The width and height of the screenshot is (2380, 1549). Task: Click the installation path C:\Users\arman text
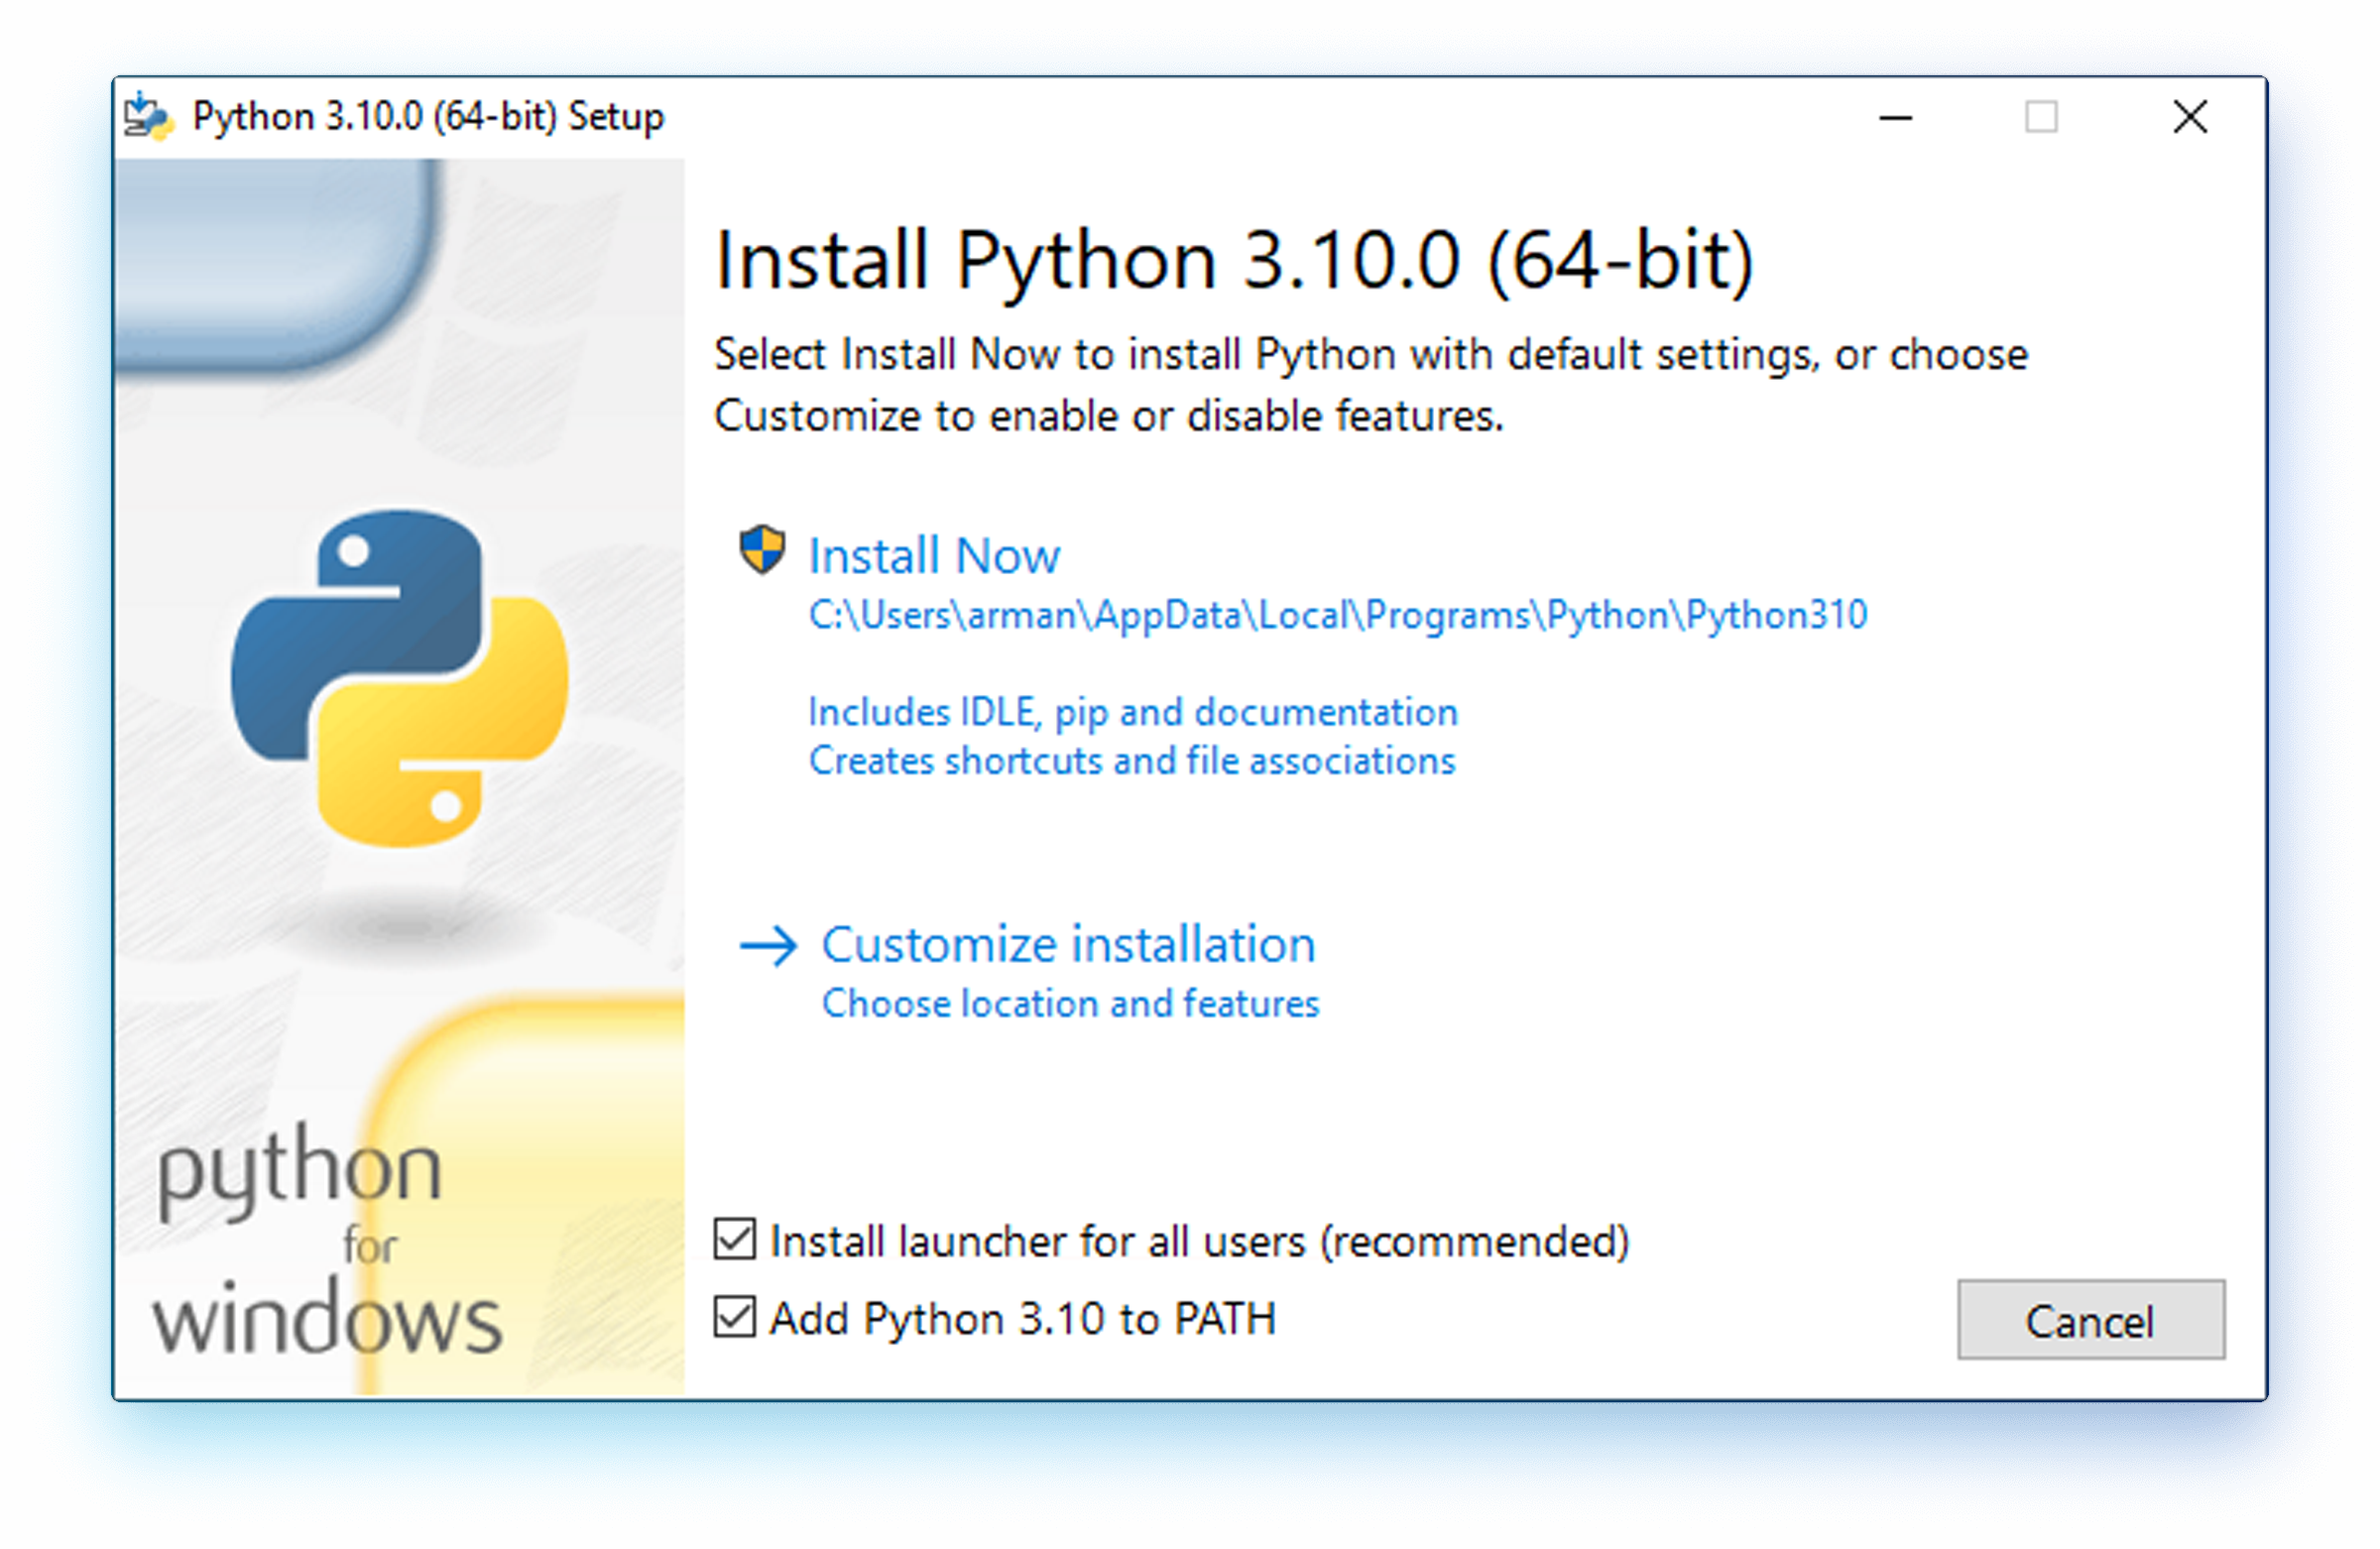coord(1337,615)
